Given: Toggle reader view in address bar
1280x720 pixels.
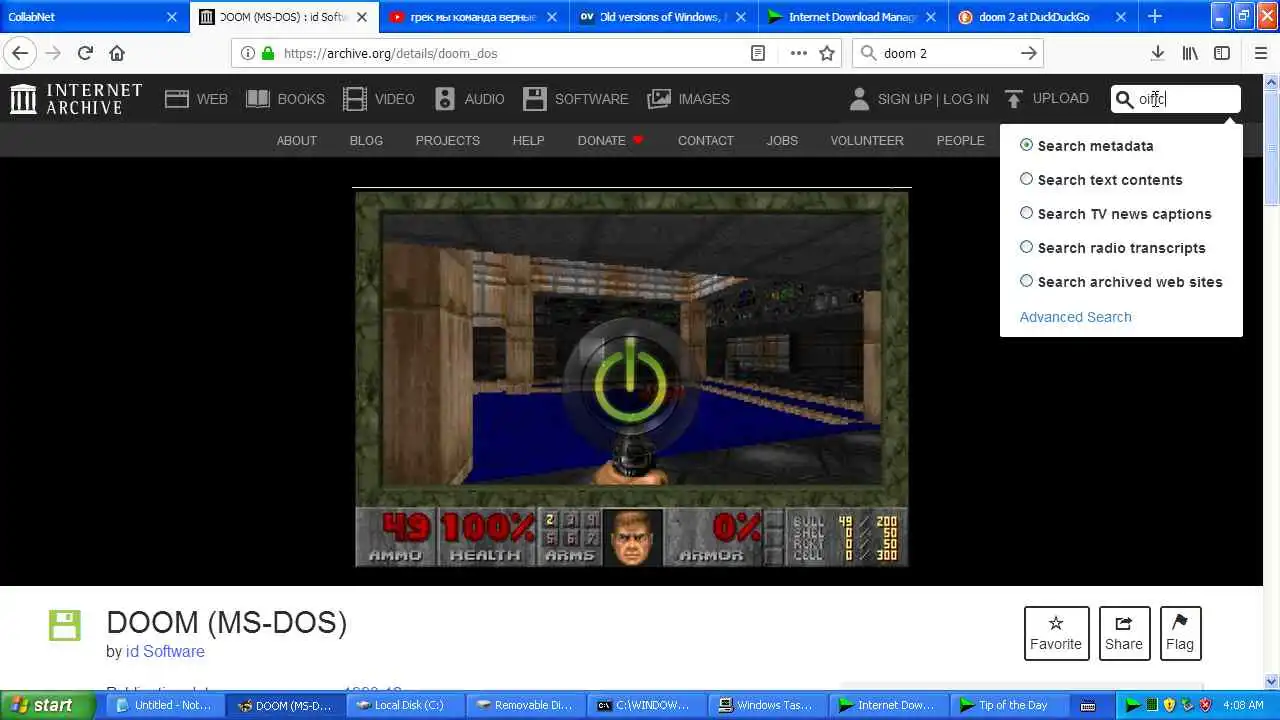Looking at the screenshot, I should pyautogui.click(x=758, y=53).
